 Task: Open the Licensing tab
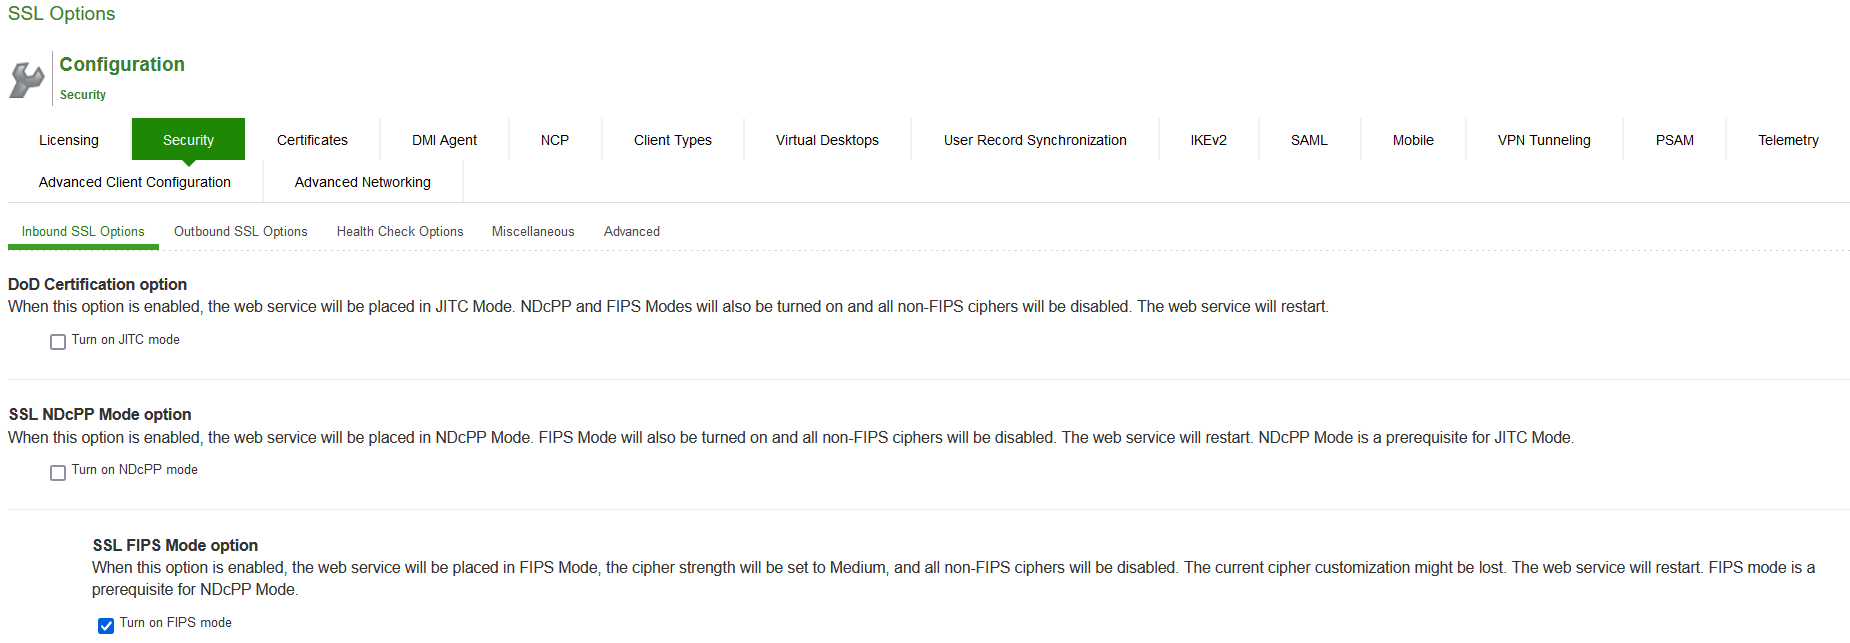point(69,140)
